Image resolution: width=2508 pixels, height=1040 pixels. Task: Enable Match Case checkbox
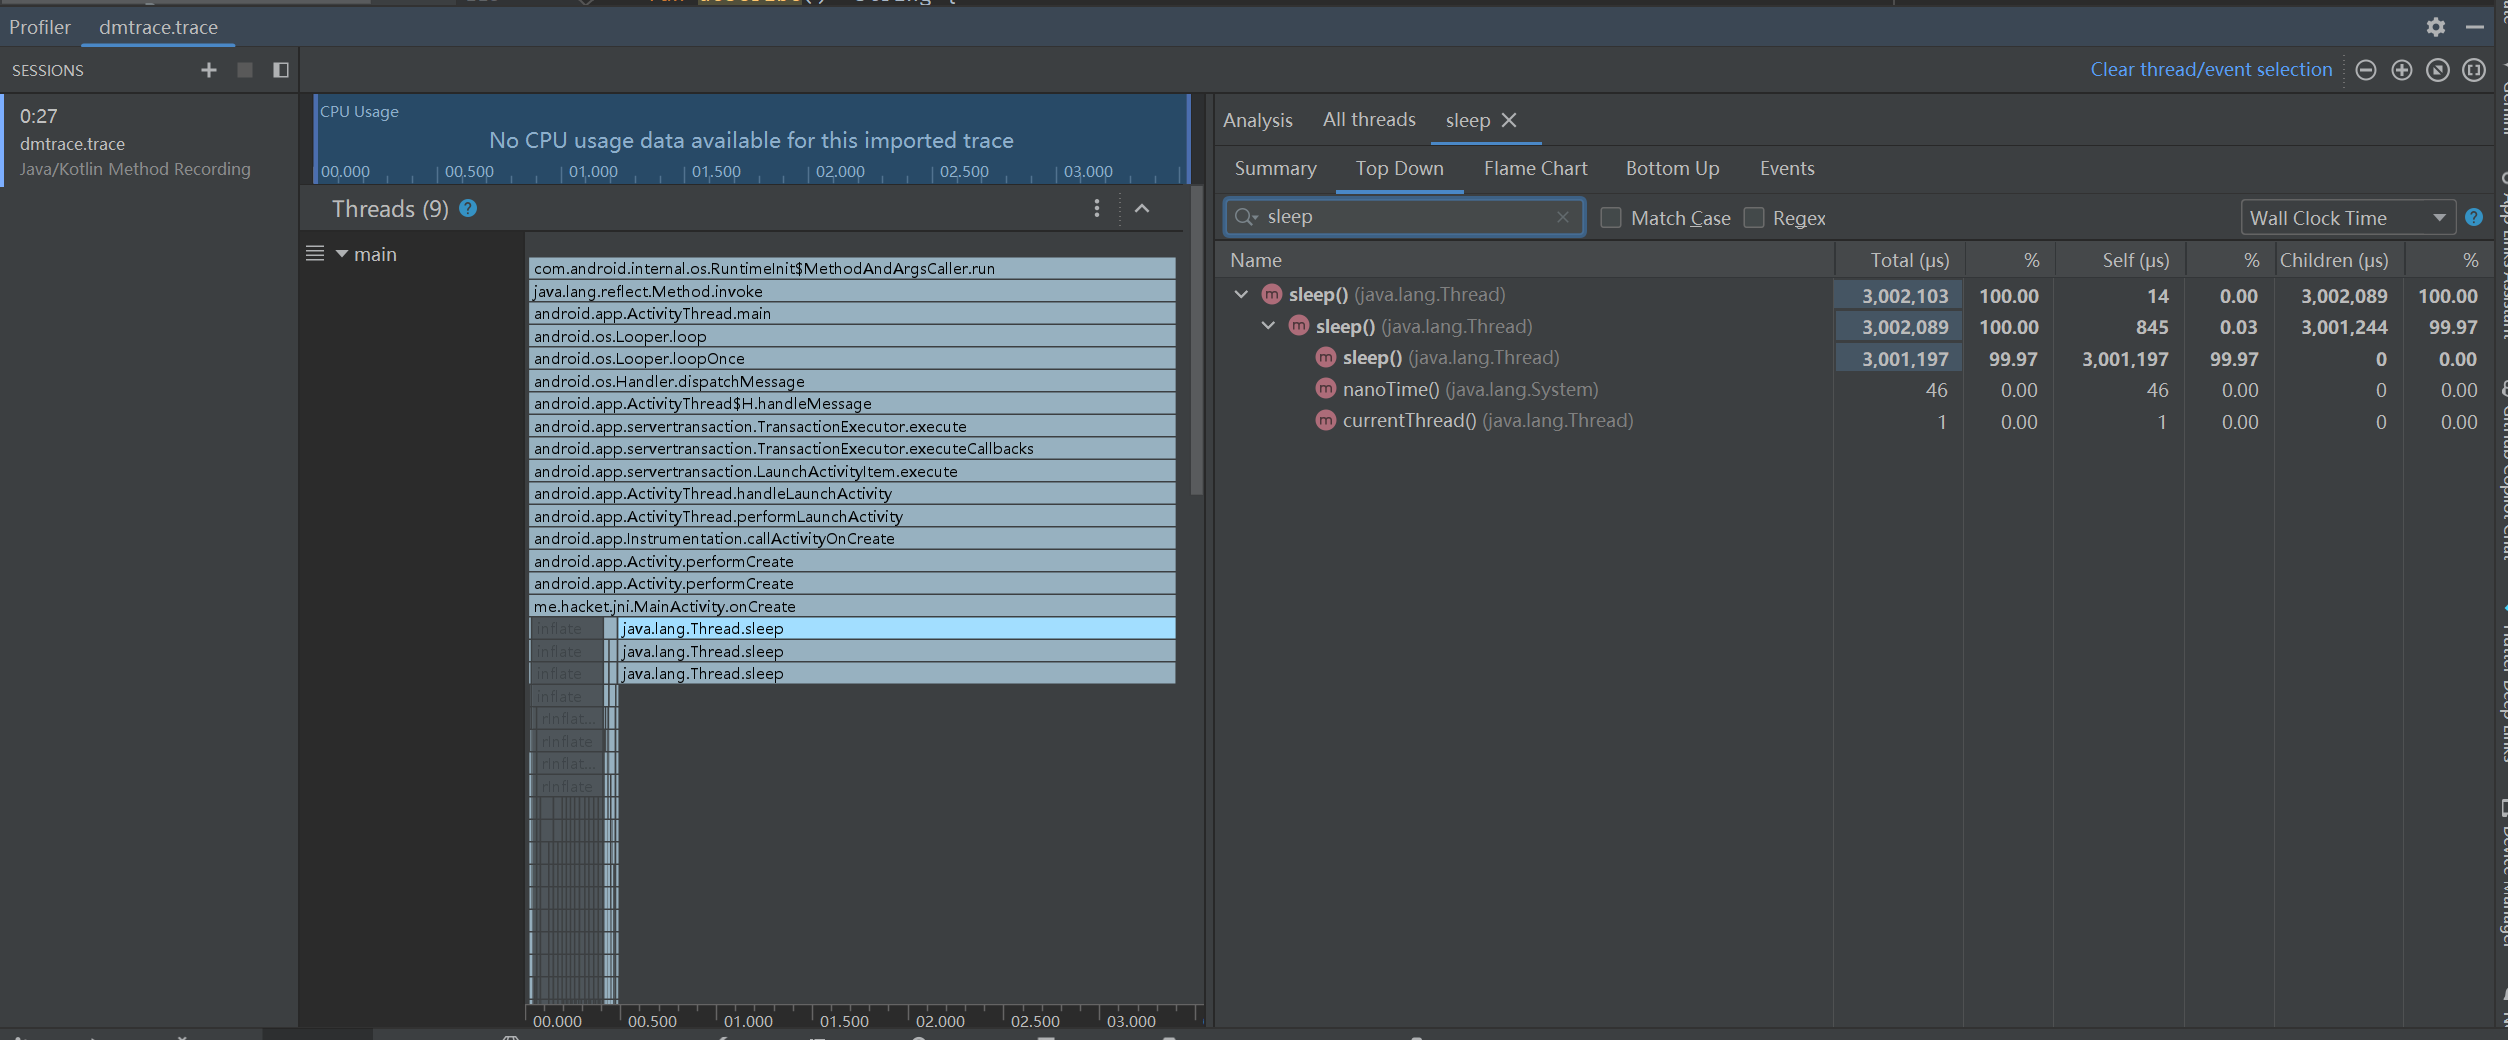pos(1611,218)
